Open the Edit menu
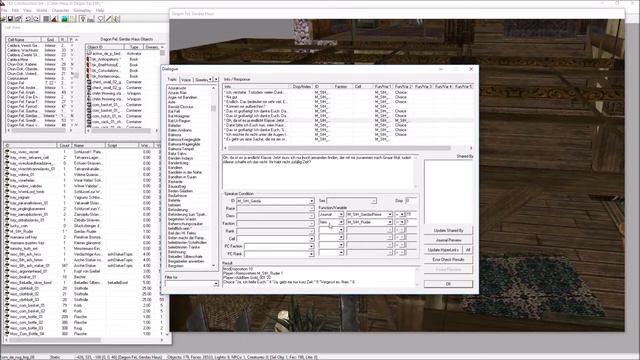Screen dimensions: 640x360 coord(15,10)
